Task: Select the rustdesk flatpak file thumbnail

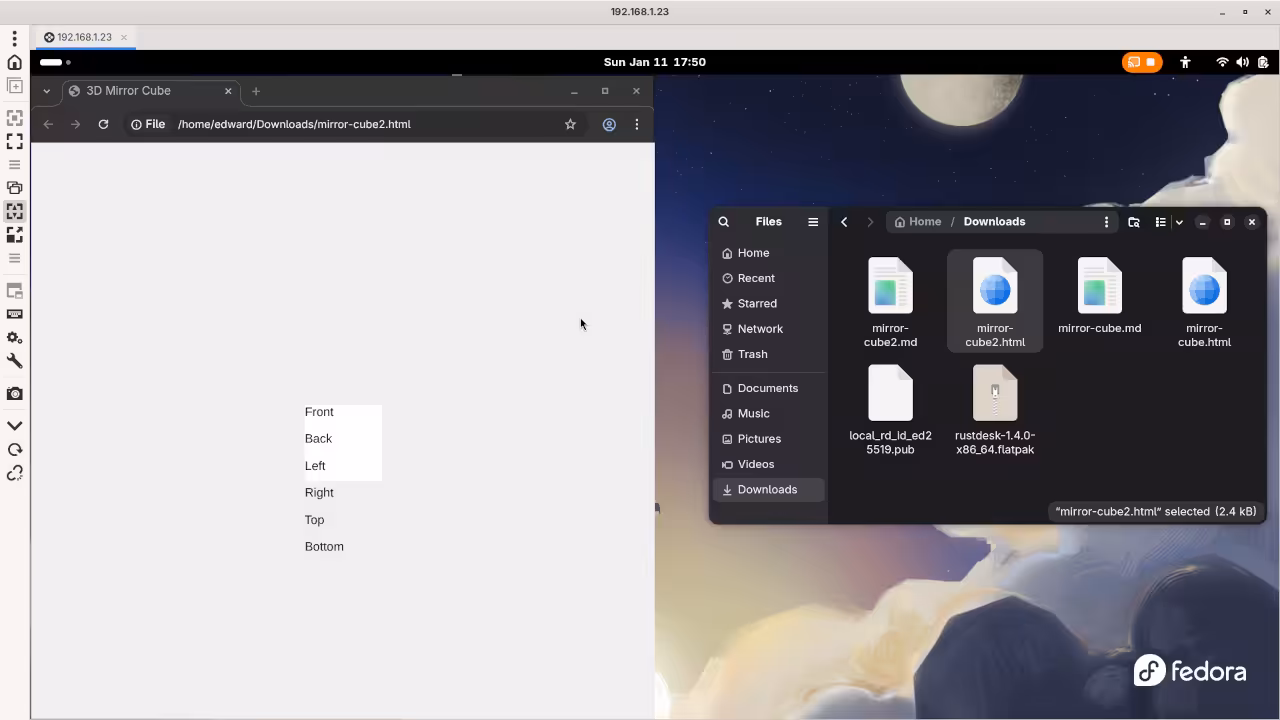Action: point(994,393)
